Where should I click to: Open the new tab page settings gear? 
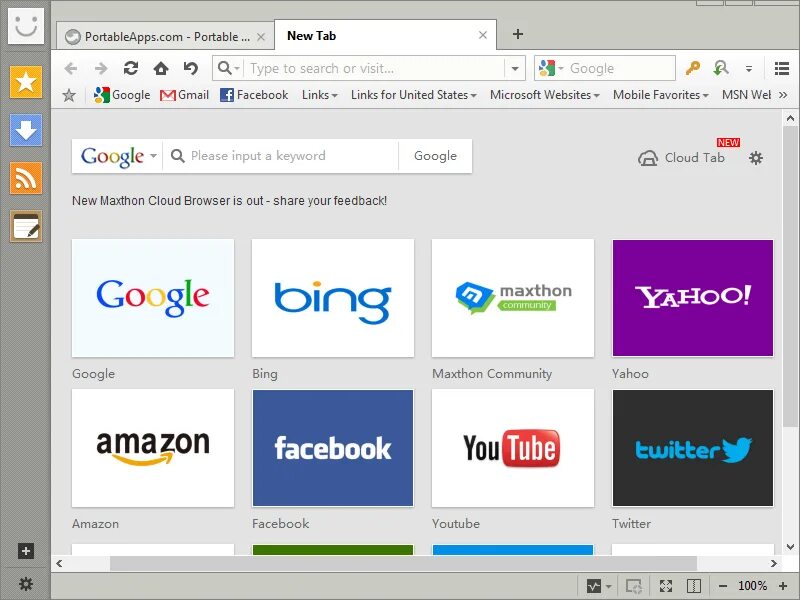[756, 158]
